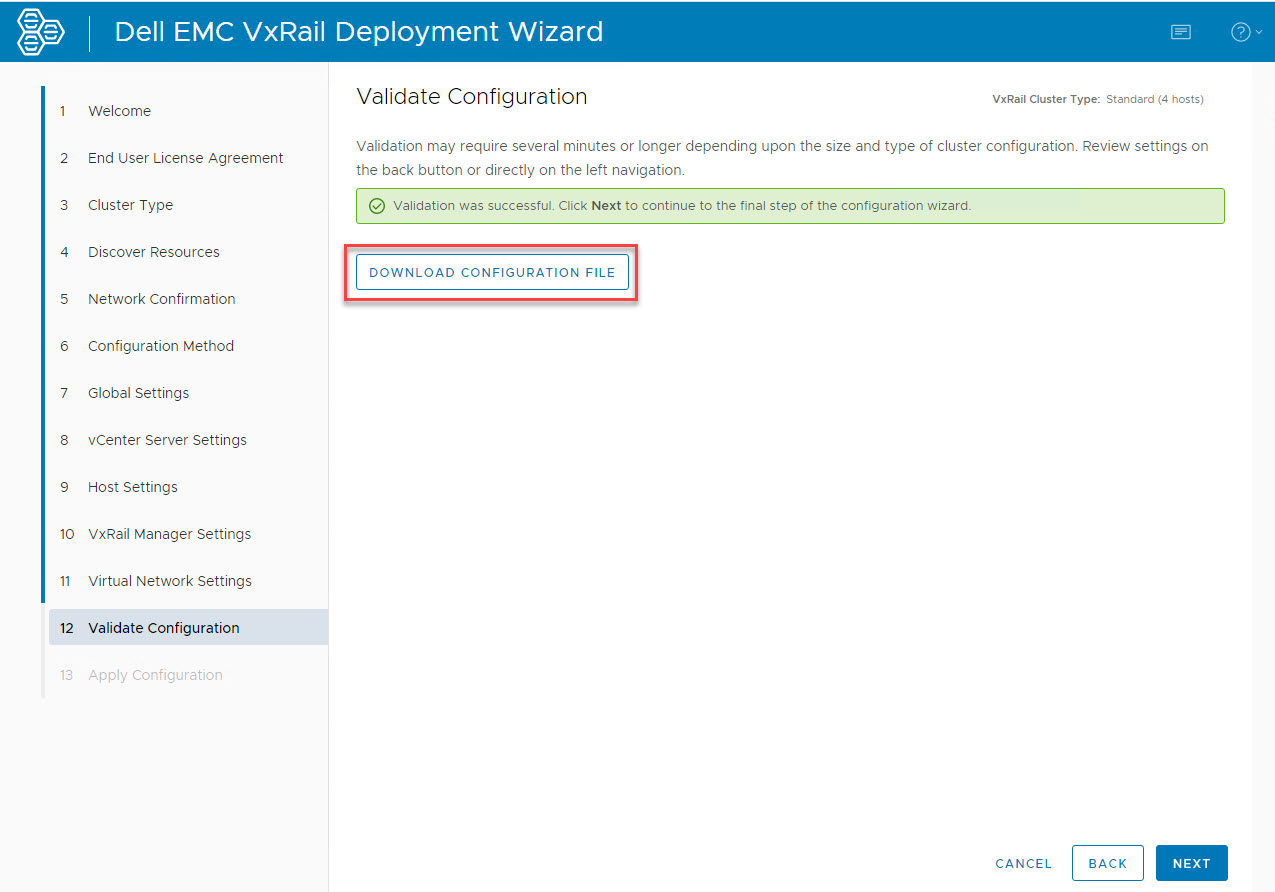Select Validate Configuration step in sidebar
This screenshot has width=1275, height=892.
163,628
